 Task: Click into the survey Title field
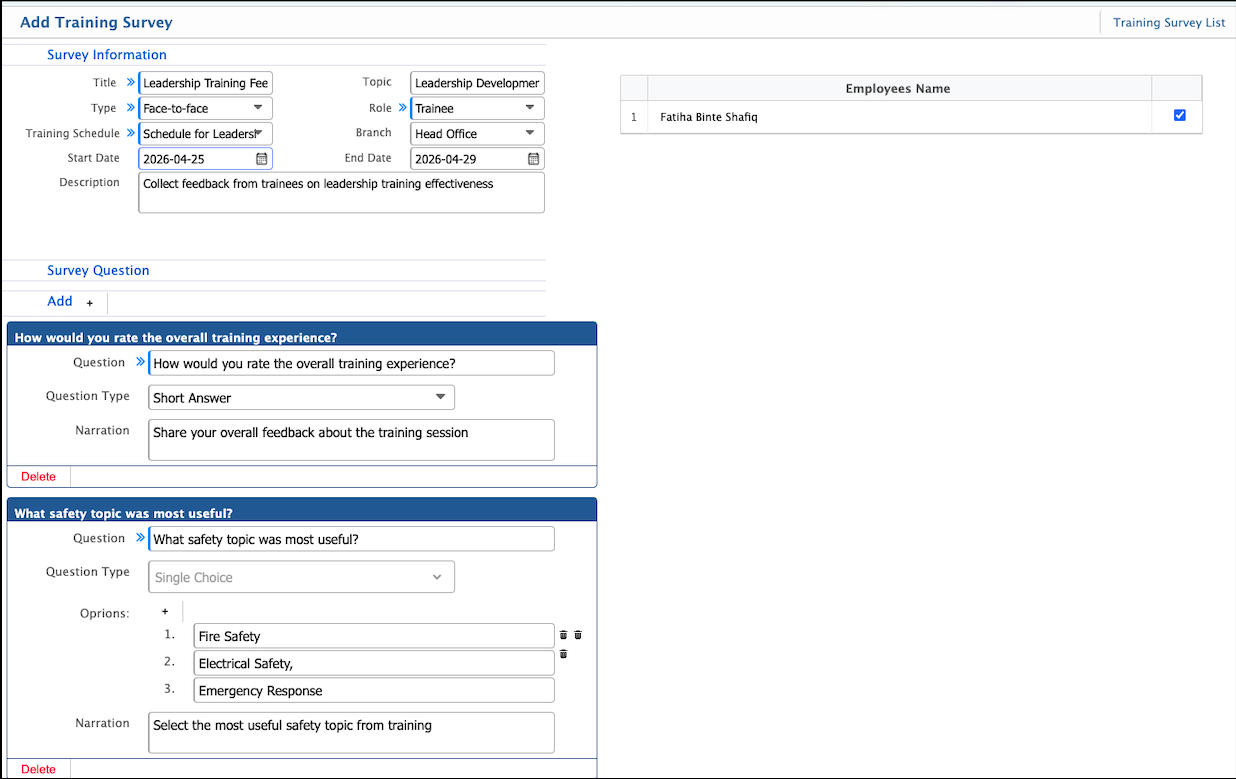coord(205,83)
